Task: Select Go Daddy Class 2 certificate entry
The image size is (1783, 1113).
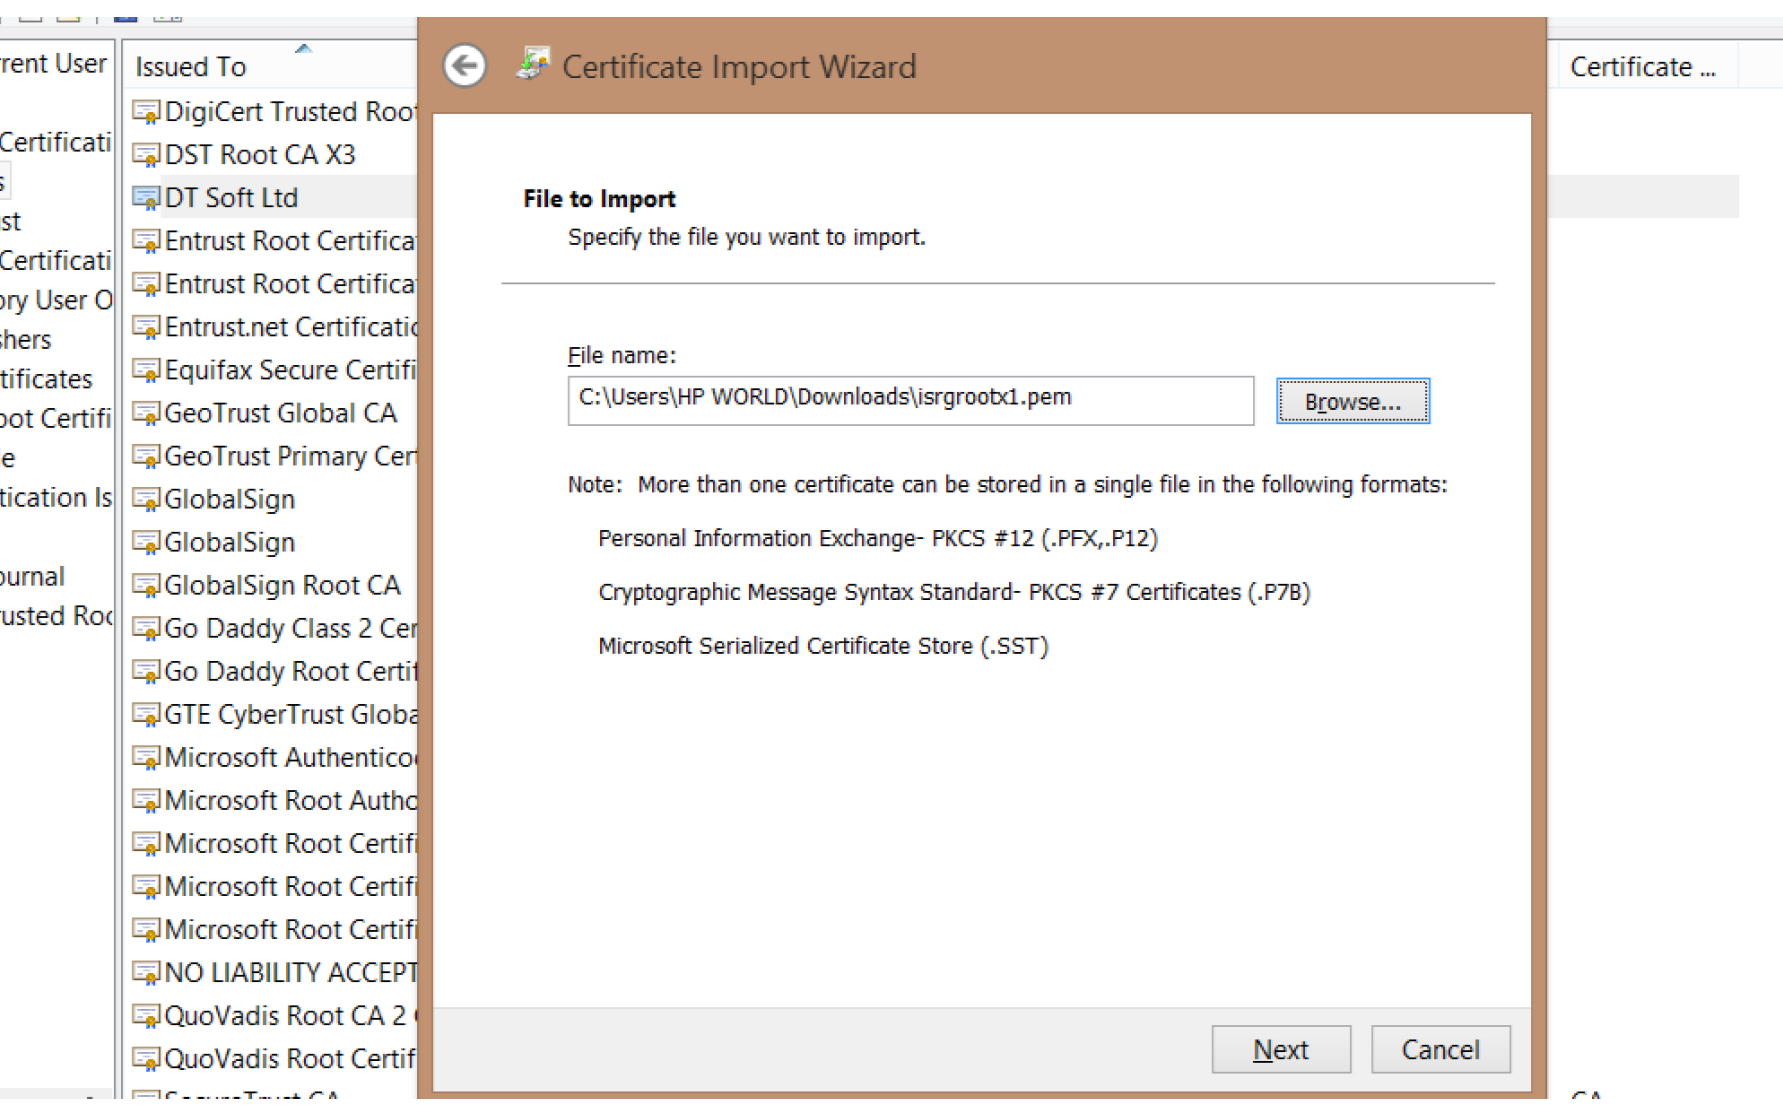Action: [289, 628]
